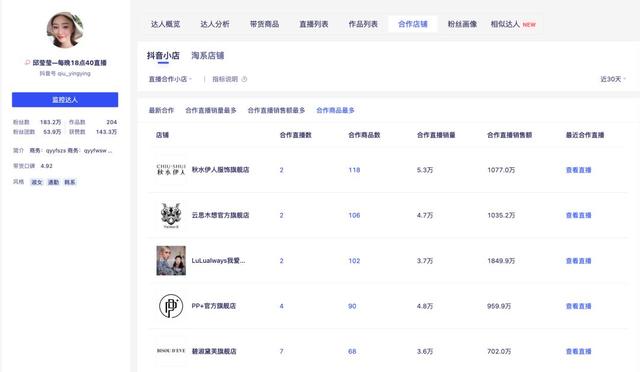Click live count 2 in 秋水伊人 row
Viewport: 640px width, 372px height.
(x=282, y=170)
